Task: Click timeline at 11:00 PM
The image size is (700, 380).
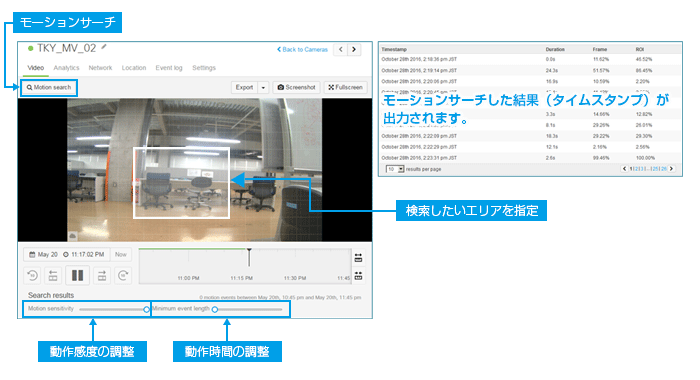Action: 188,278
